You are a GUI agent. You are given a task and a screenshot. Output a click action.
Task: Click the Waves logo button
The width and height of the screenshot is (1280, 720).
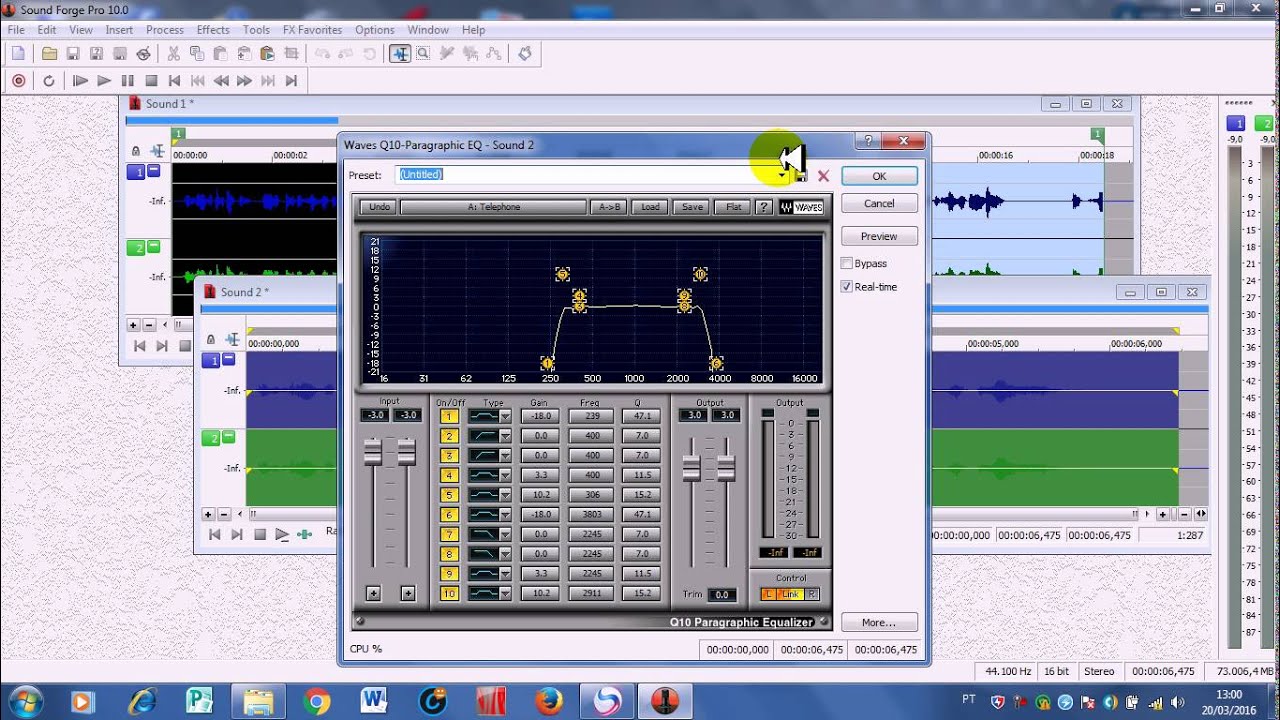[801, 207]
